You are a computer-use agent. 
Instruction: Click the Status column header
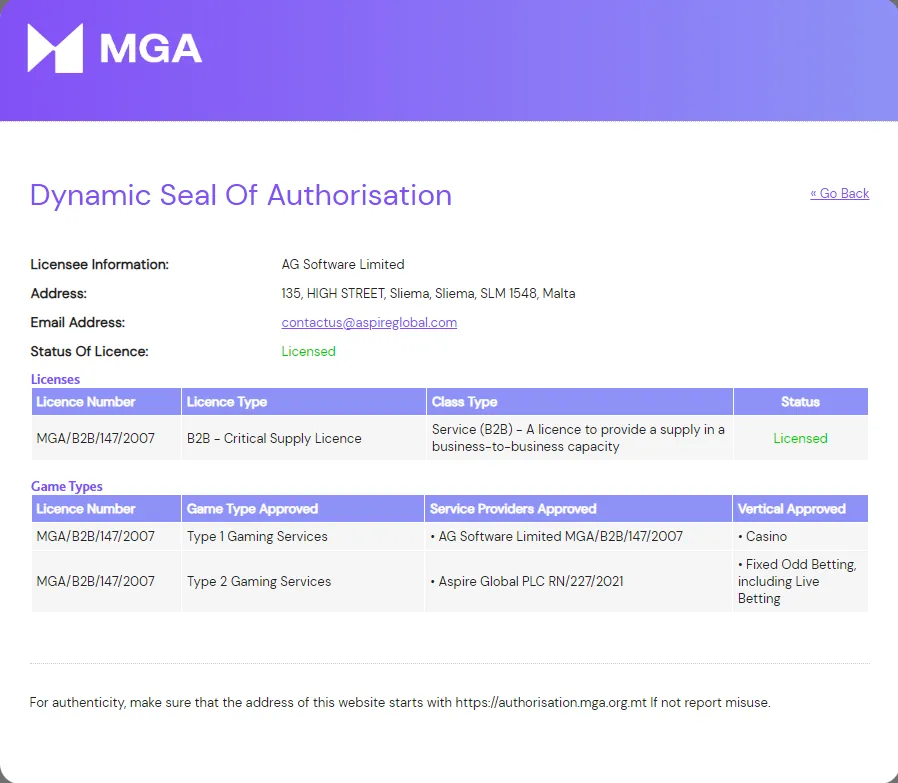point(800,402)
